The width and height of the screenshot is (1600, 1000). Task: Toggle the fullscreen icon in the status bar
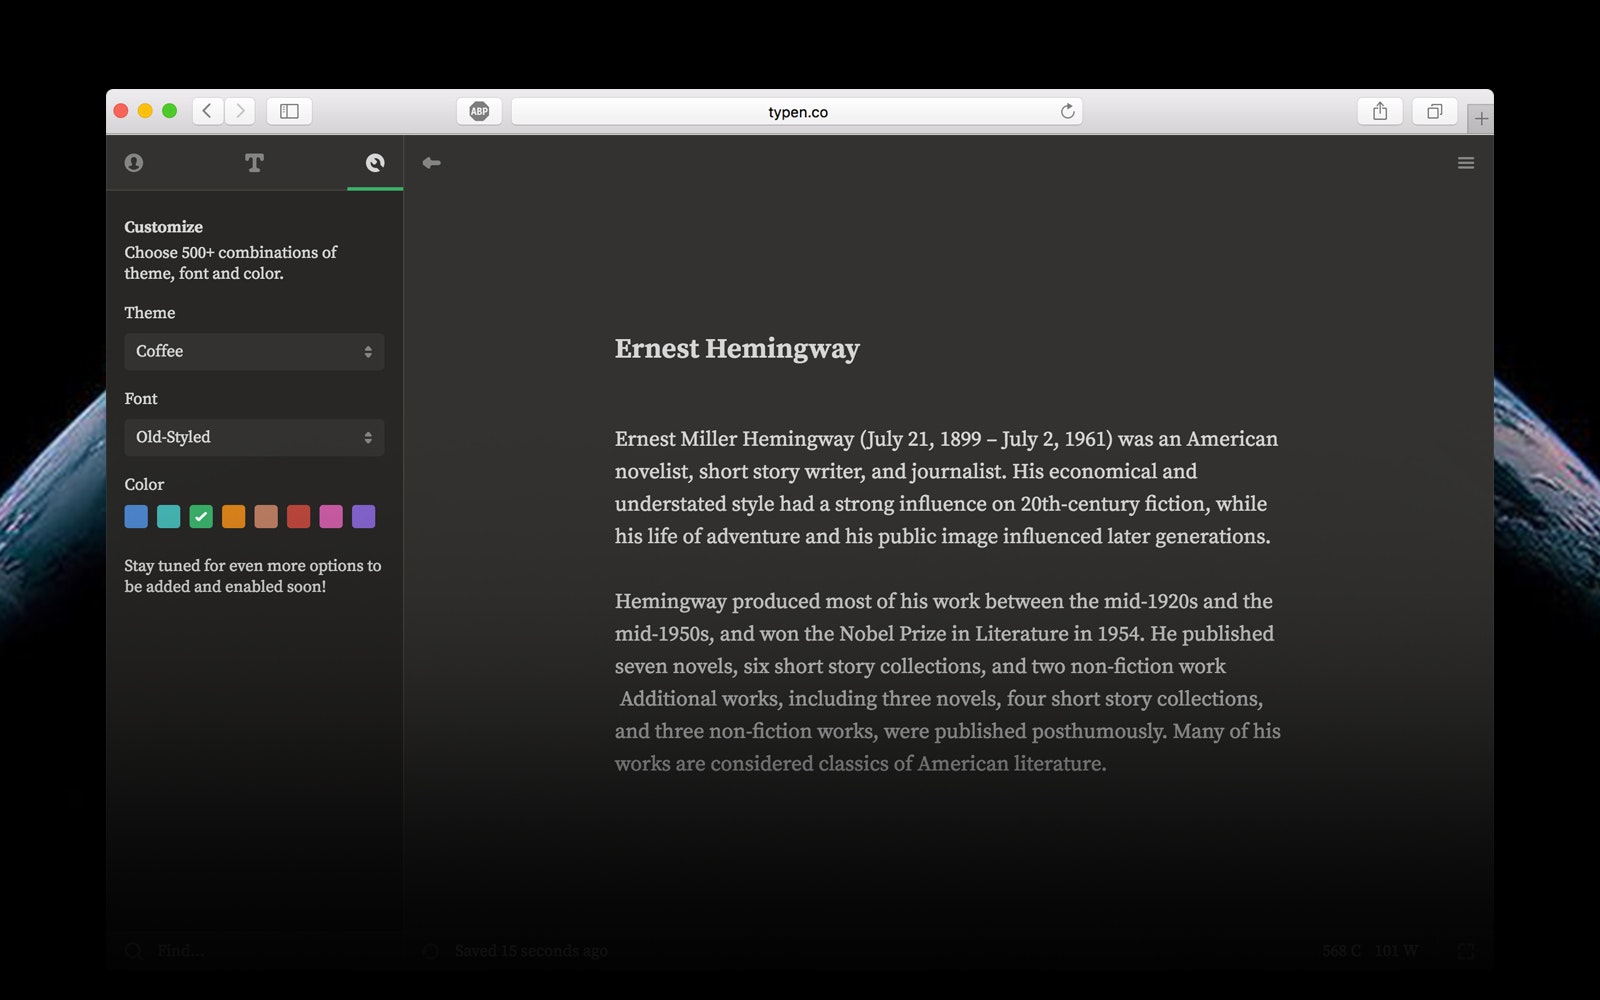(x=1466, y=951)
